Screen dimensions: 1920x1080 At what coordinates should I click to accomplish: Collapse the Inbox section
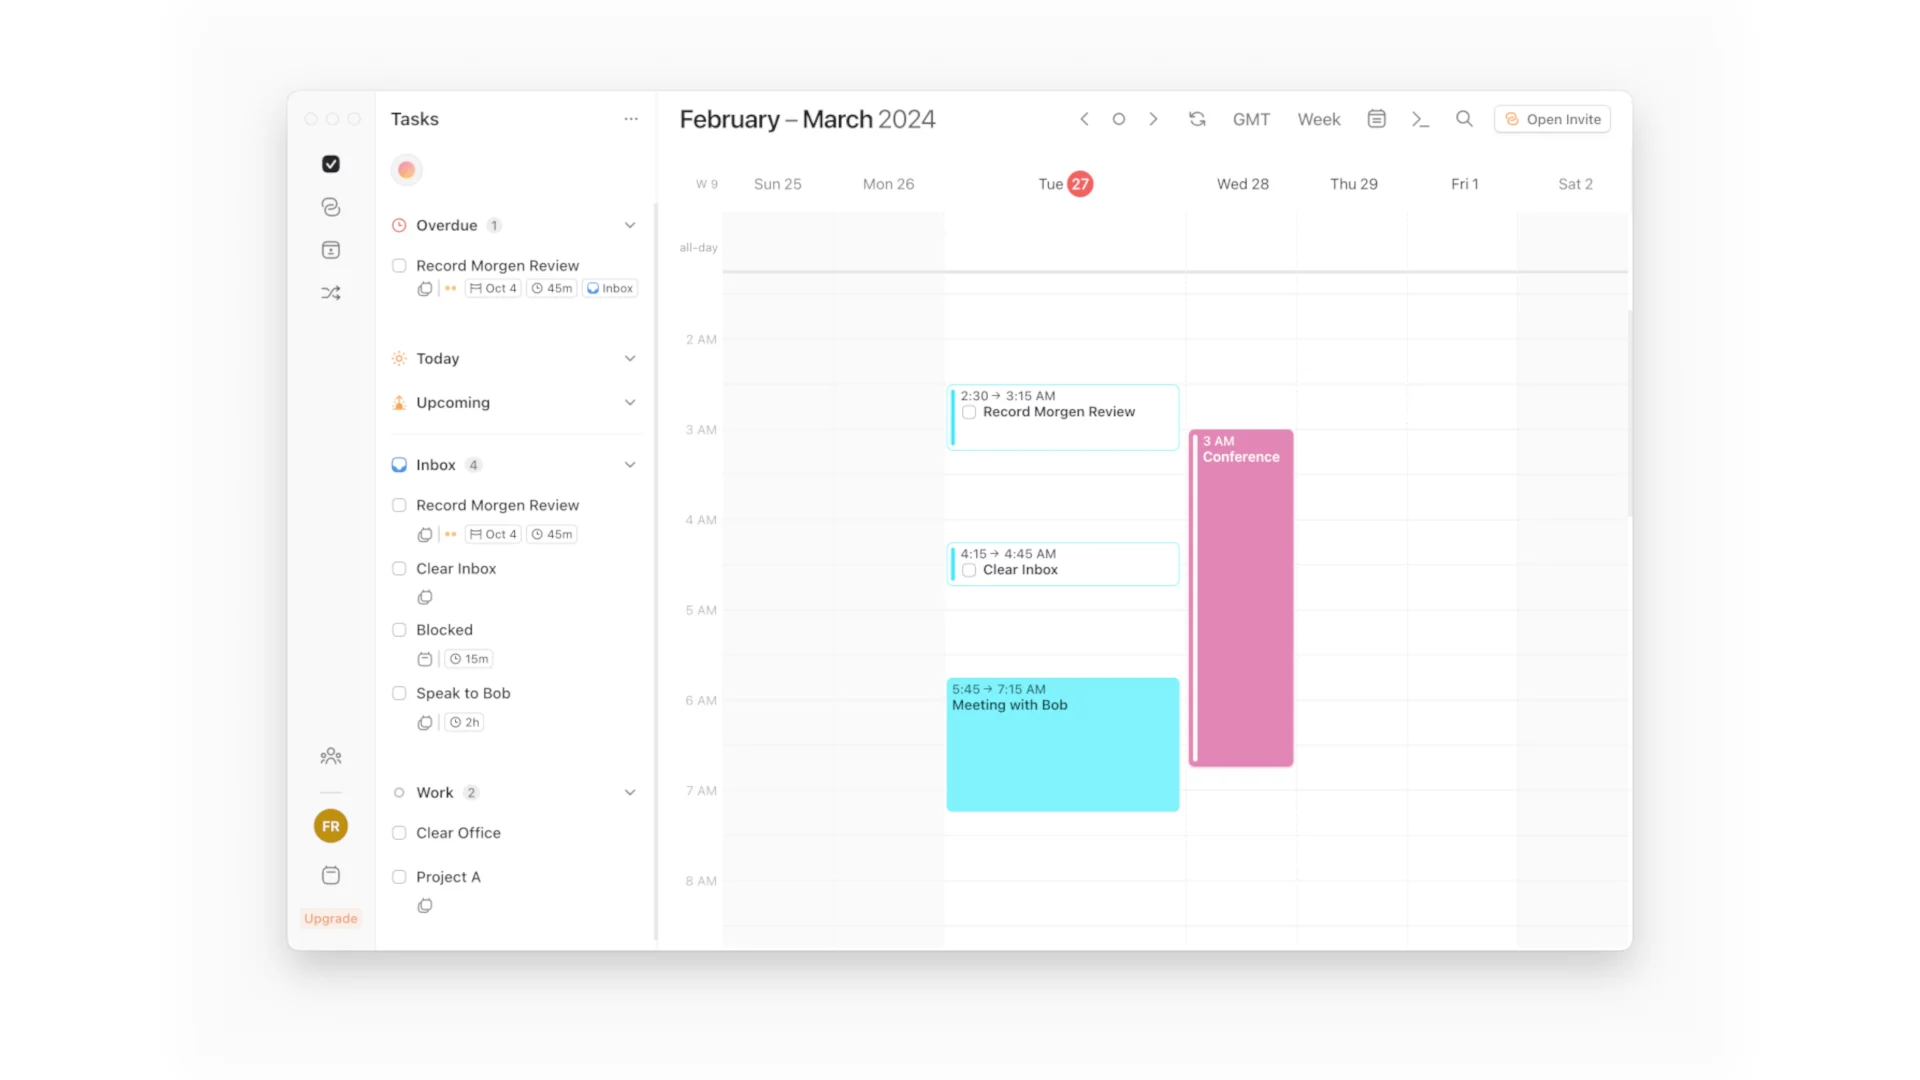tap(629, 464)
